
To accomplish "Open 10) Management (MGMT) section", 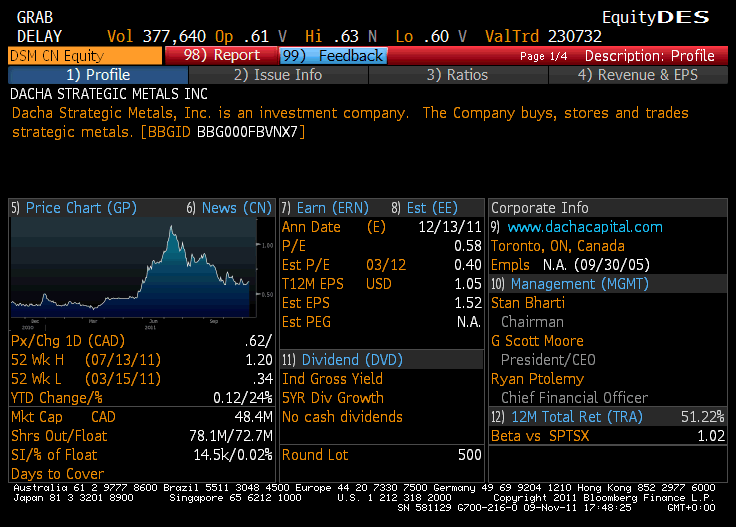I will (570, 284).
